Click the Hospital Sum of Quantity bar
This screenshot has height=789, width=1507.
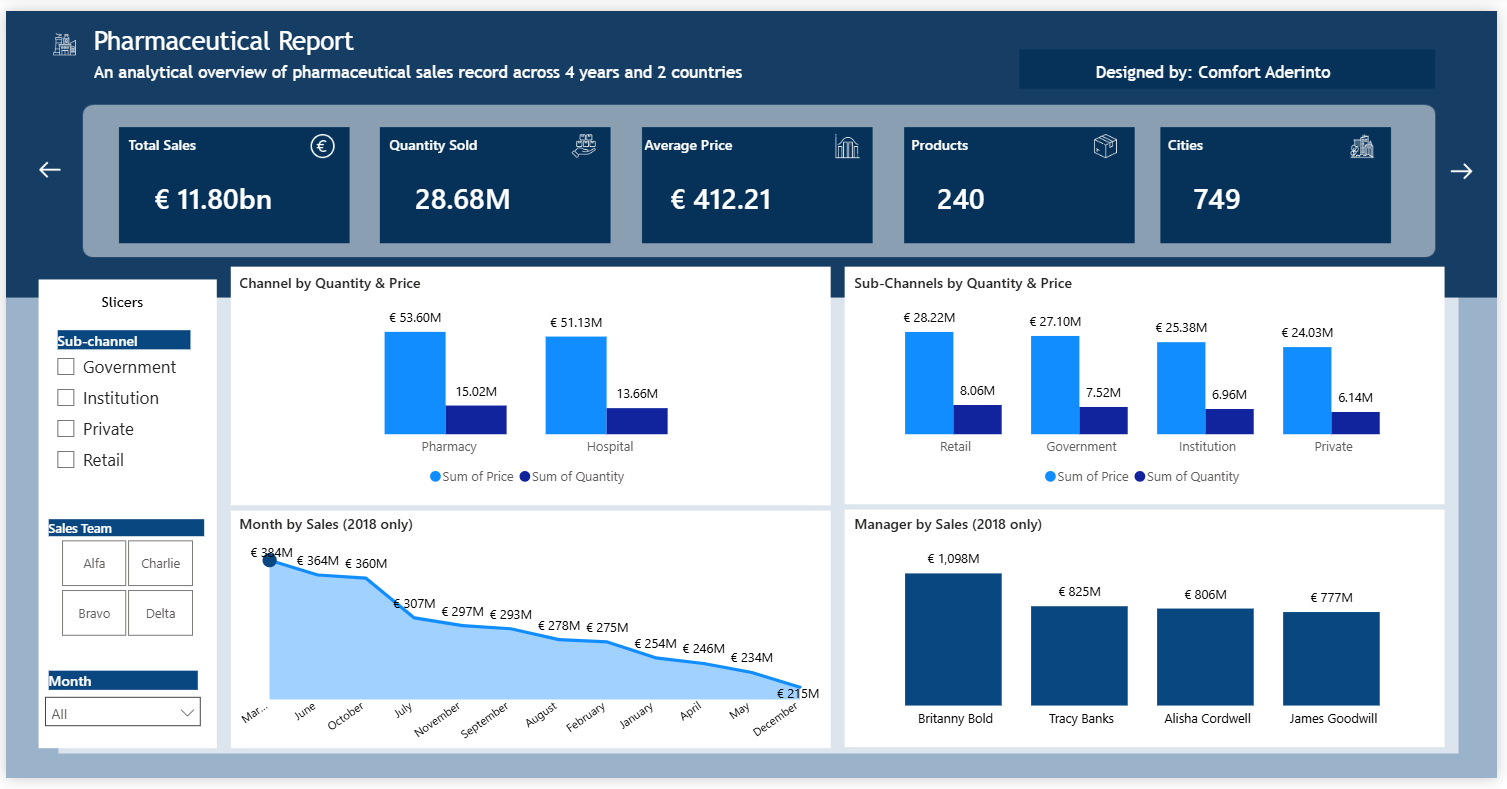click(637, 421)
